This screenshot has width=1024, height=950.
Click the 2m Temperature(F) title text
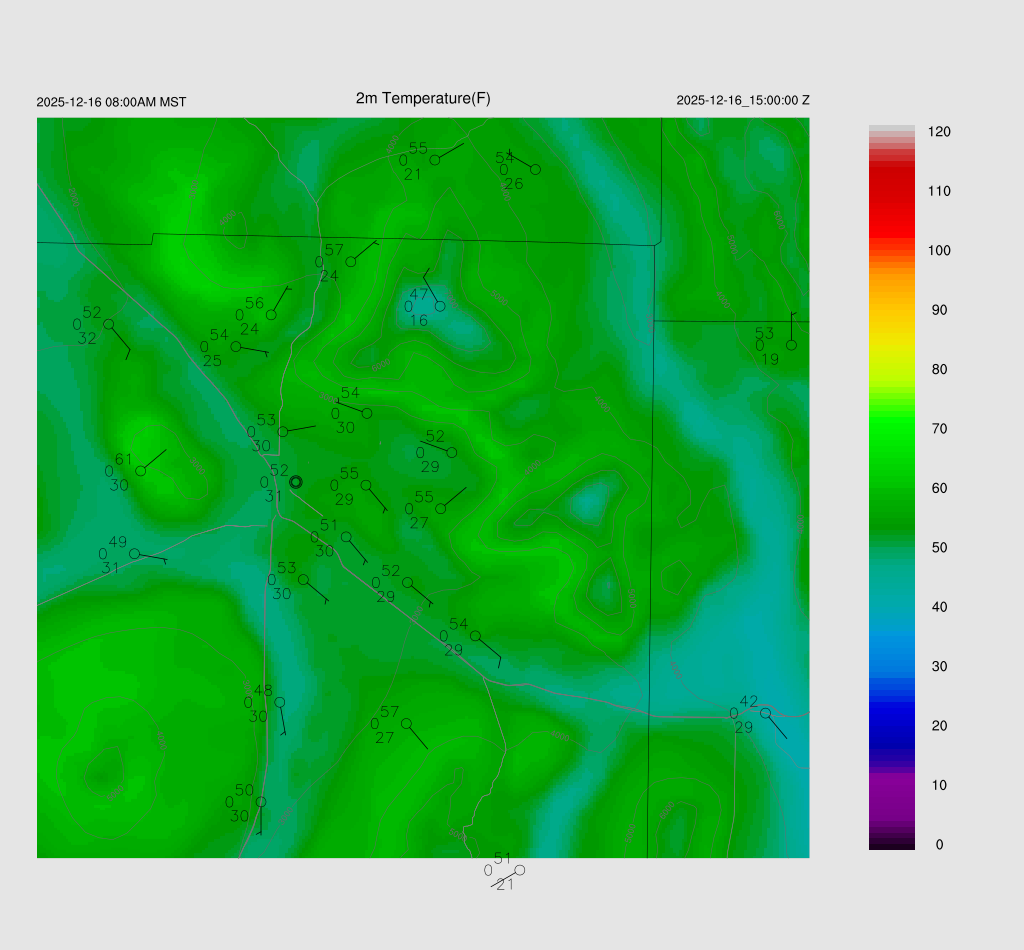click(423, 98)
